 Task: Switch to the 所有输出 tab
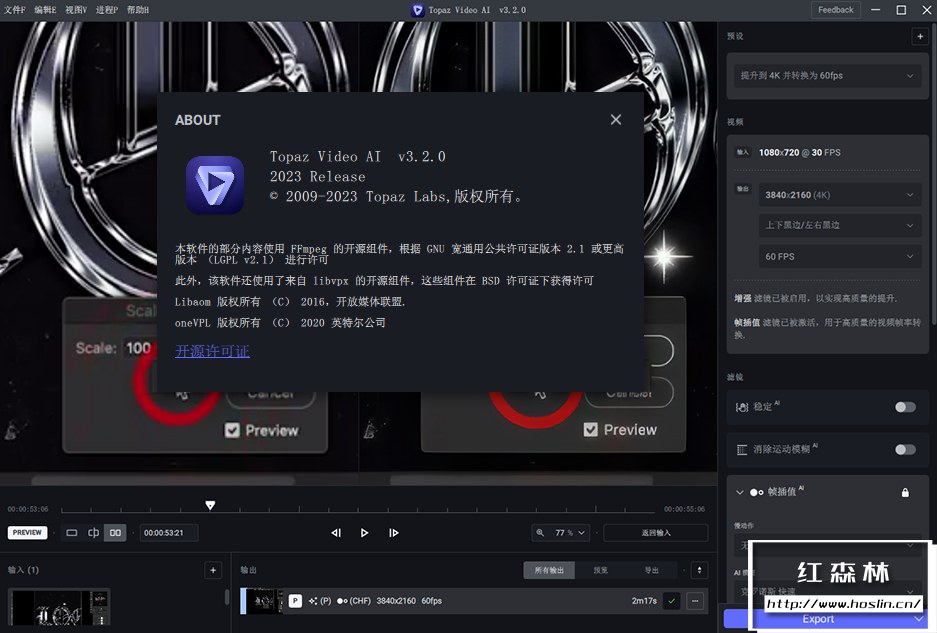(549, 570)
